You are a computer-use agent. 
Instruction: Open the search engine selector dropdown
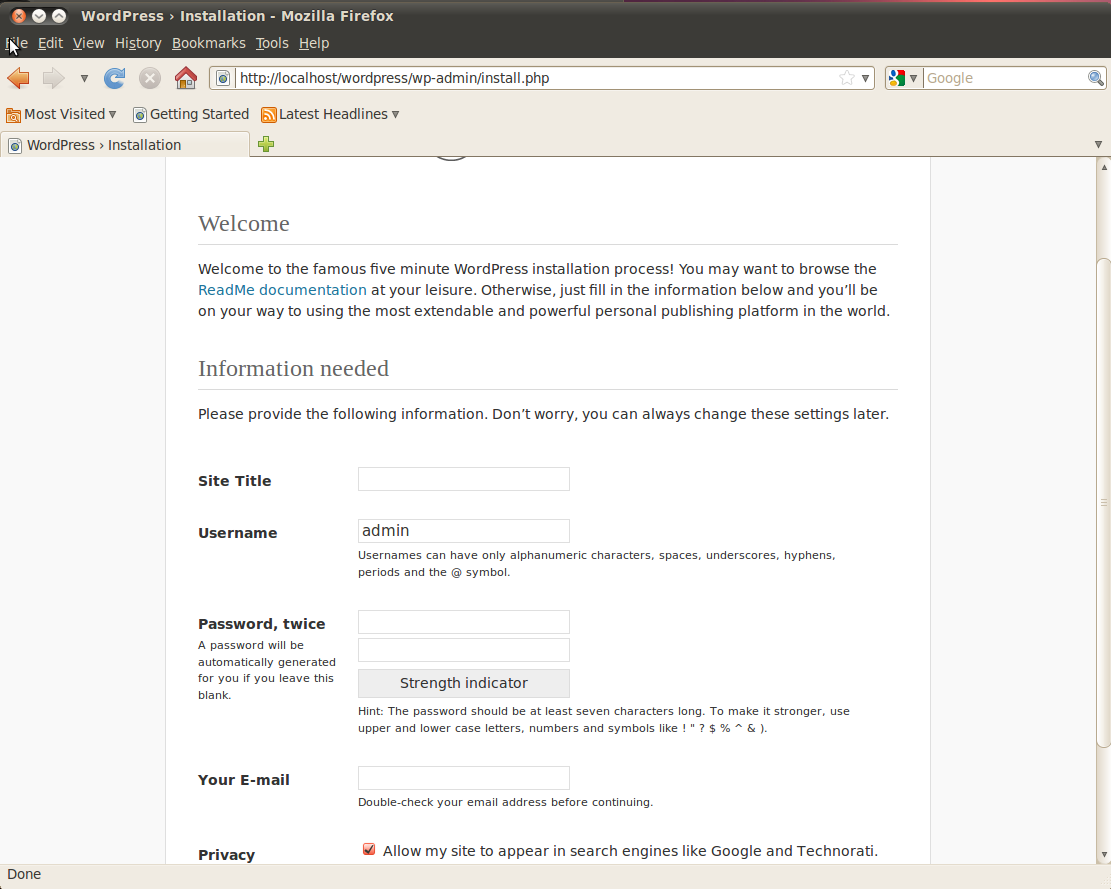(x=913, y=79)
